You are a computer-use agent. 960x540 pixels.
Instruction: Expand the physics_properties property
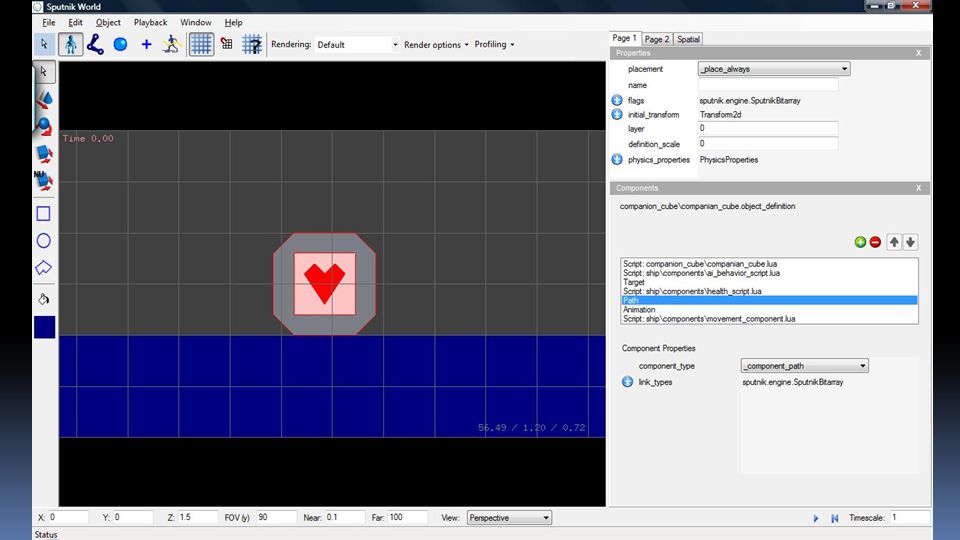click(x=617, y=159)
